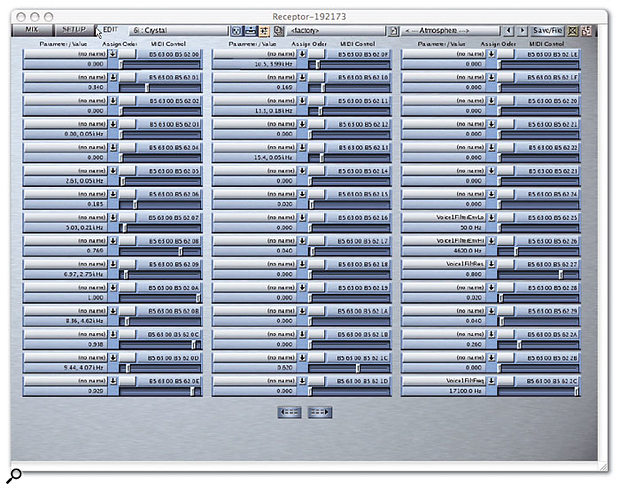The image size is (620, 490).
Task: Open the Atmosphere preset dropdown
Action: [x=451, y=30]
